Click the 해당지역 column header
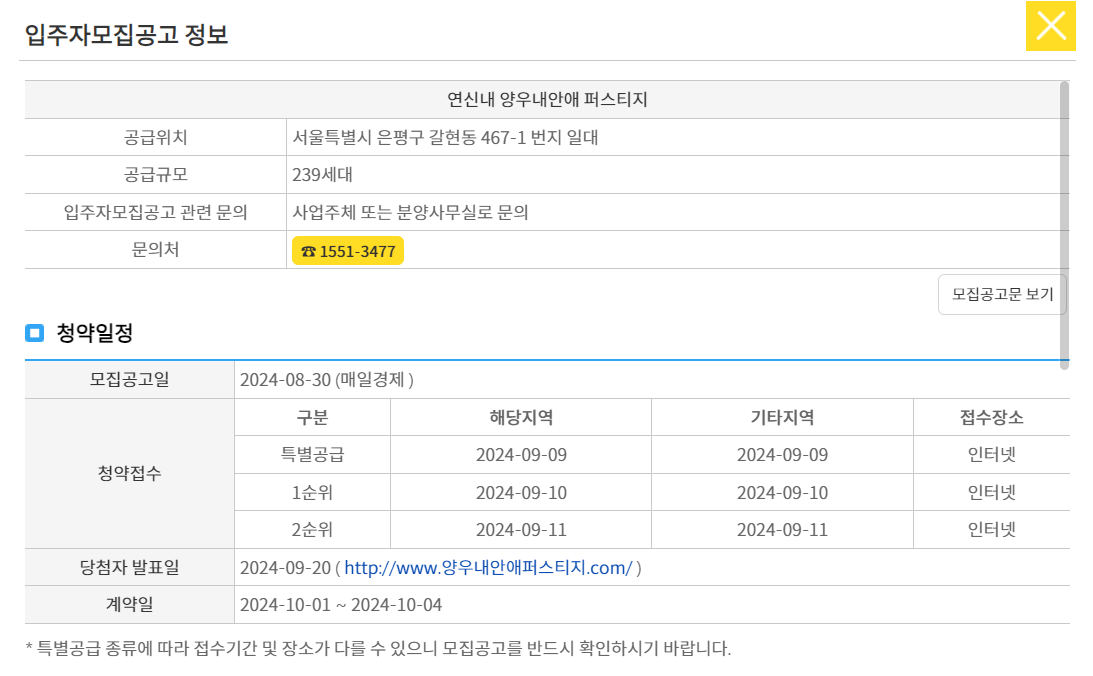The width and height of the screenshot is (1093, 676). point(520,417)
